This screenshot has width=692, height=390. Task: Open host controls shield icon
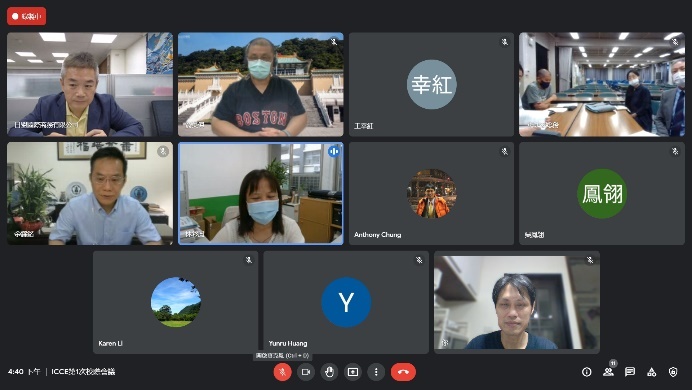(673, 372)
